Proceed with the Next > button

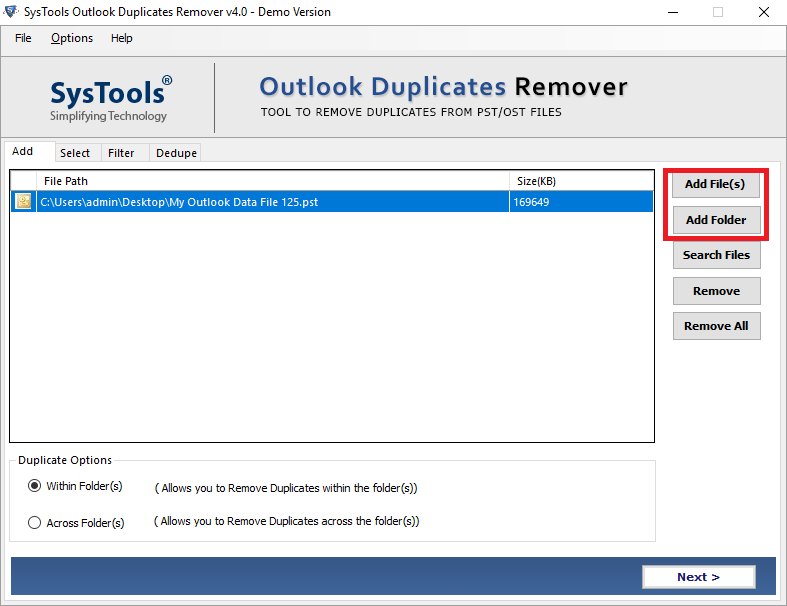[699, 577]
